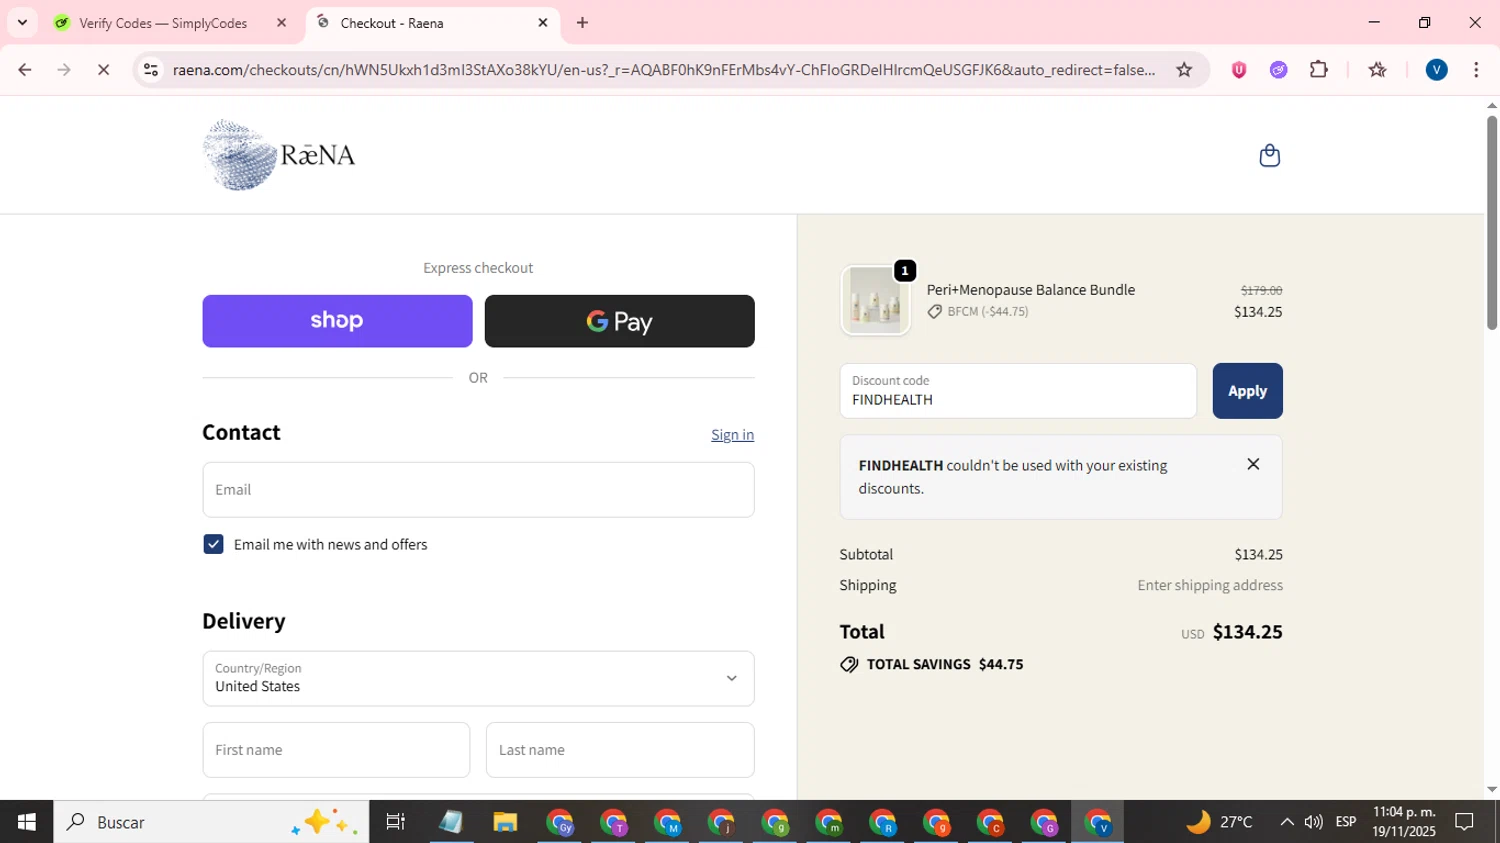Dismiss the FINDHEALTH discount error message
This screenshot has width=1500, height=843.
(x=1253, y=464)
